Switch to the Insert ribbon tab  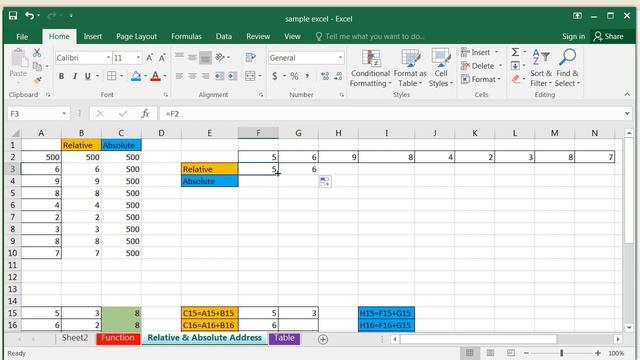[x=93, y=36]
